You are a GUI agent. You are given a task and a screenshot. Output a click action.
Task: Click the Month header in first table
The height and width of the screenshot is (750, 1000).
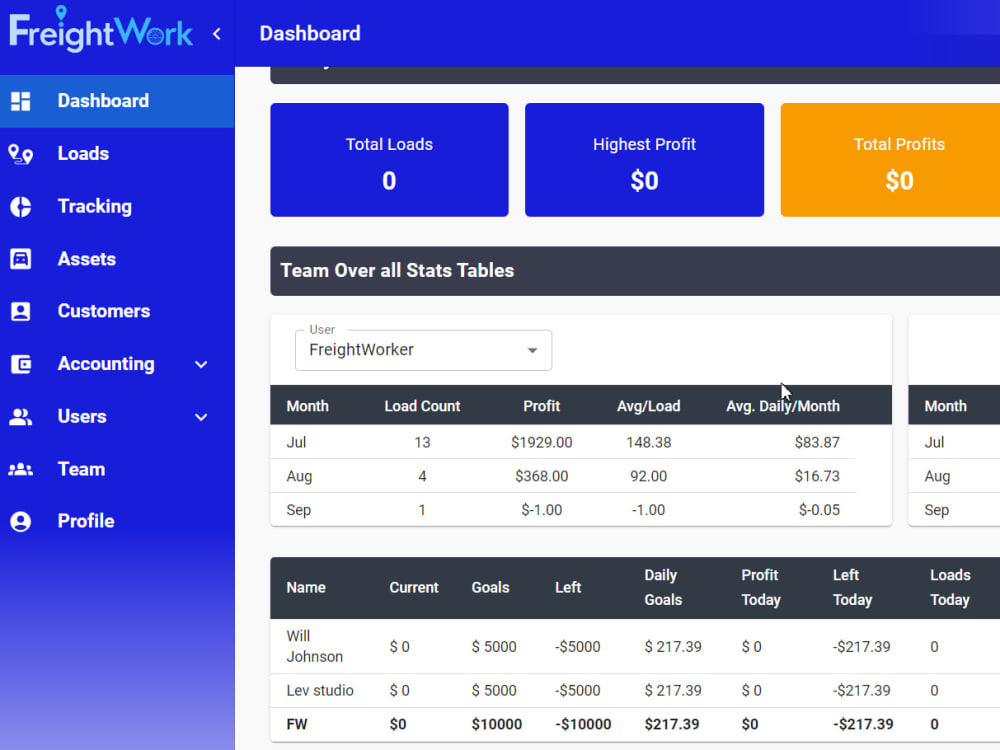click(x=307, y=406)
